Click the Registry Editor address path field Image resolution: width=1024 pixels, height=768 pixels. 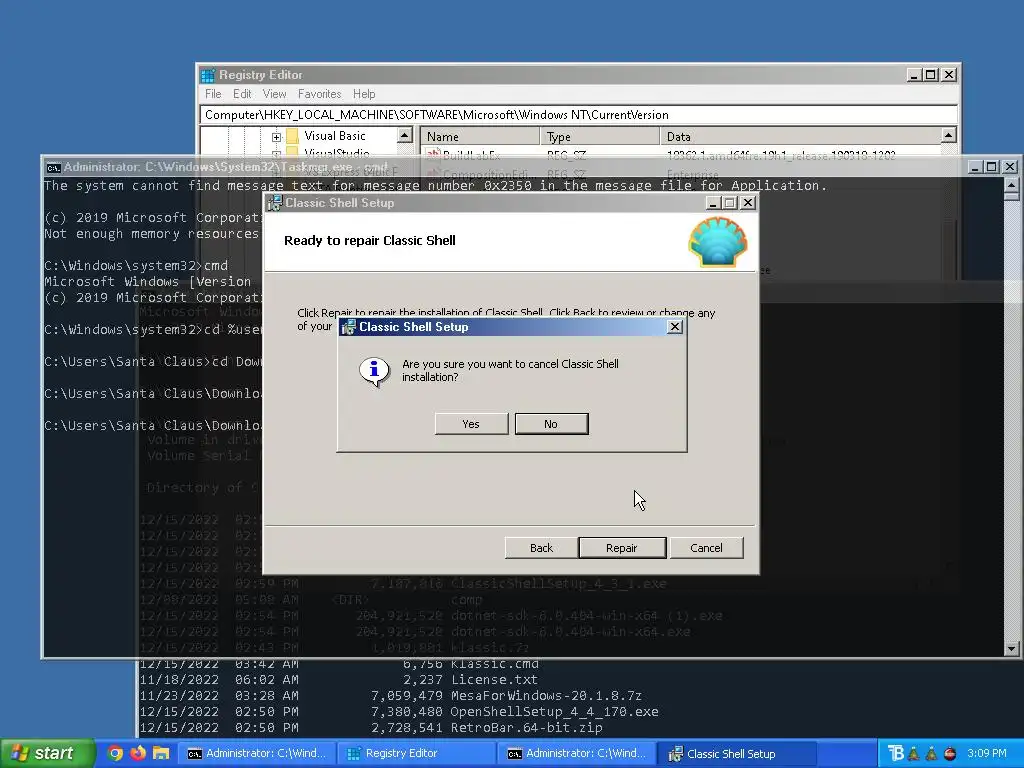(578, 115)
